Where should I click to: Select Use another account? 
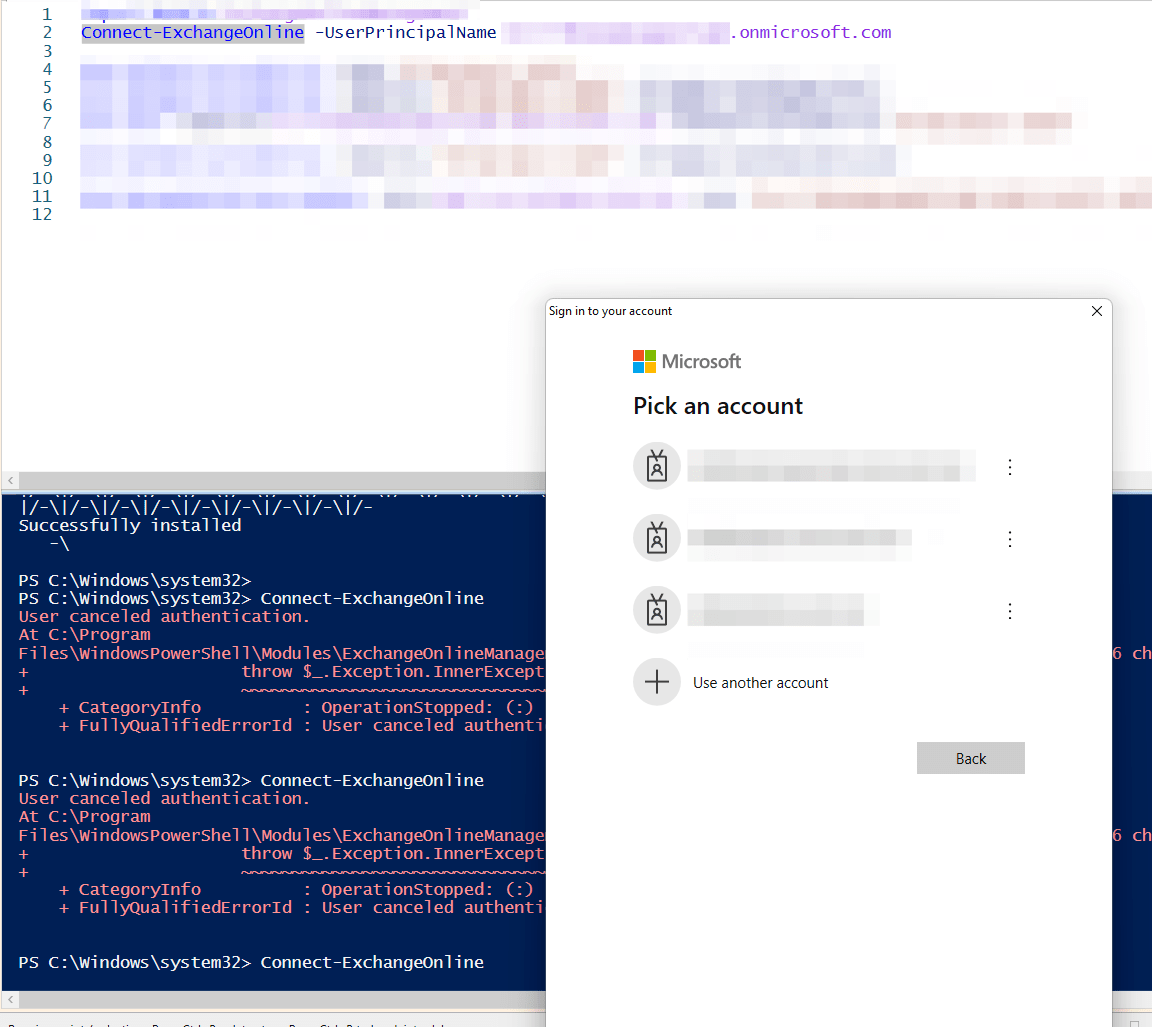pyautogui.click(x=760, y=682)
